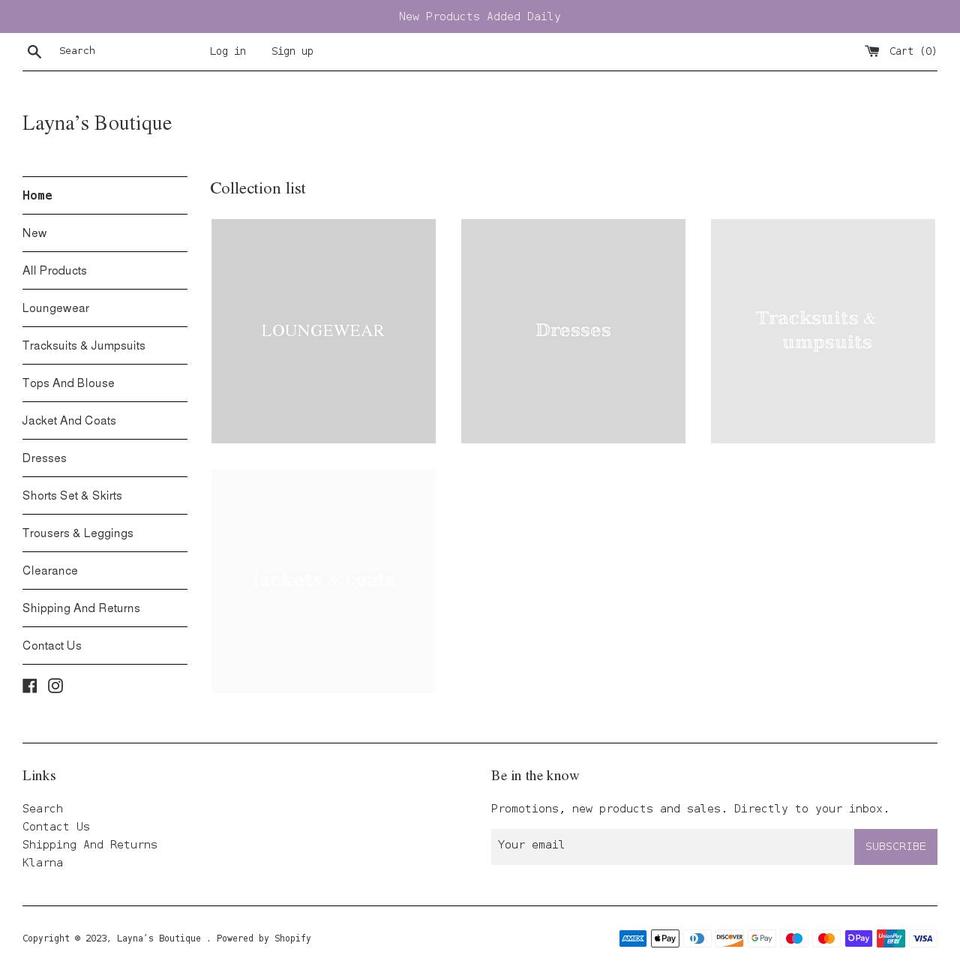The height and width of the screenshot is (970, 960).
Task: Click the Visa payment icon in the footer
Action: (922, 938)
